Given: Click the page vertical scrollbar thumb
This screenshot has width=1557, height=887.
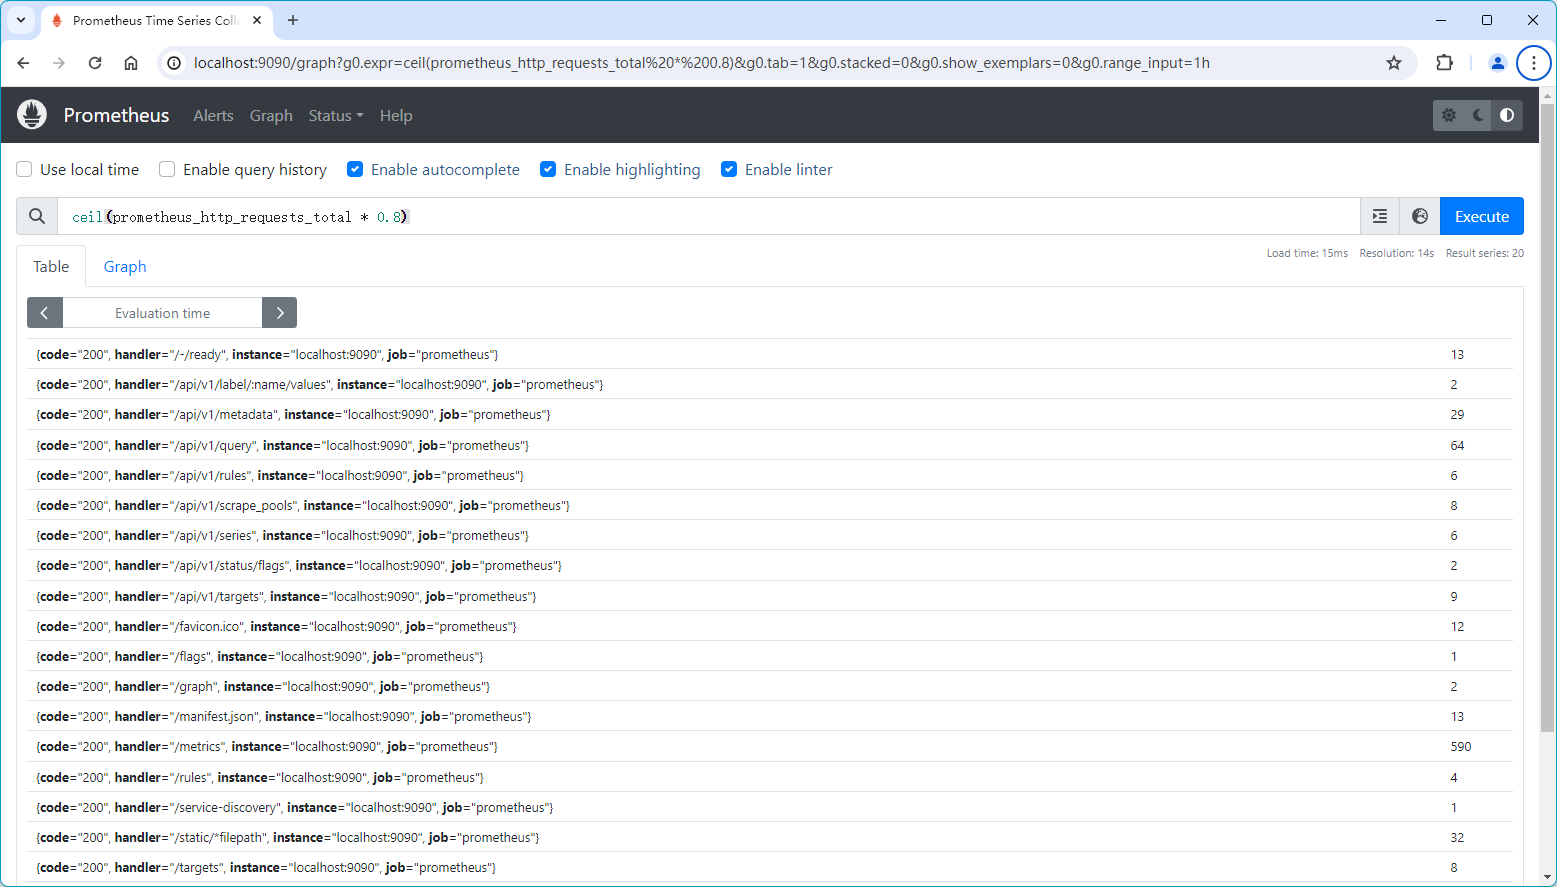Looking at the screenshot, I should click(x=1548, y=417).
